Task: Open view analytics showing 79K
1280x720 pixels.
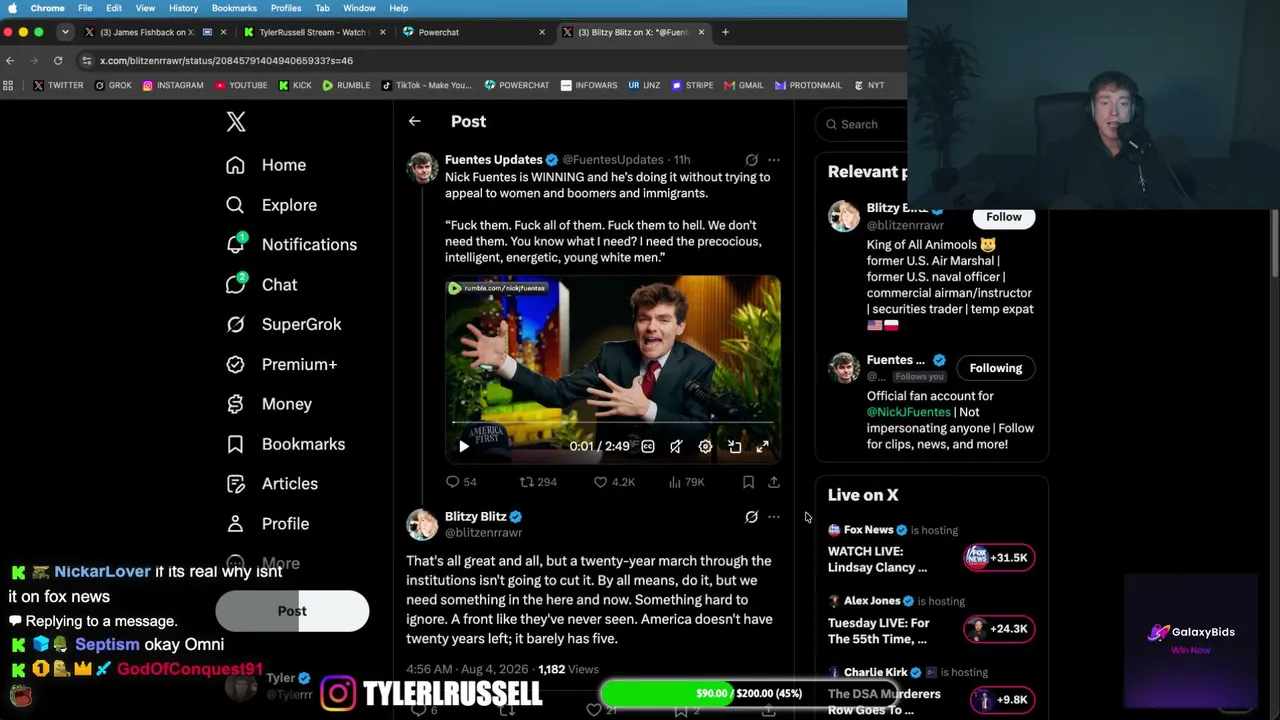Action: click(686, 482)
